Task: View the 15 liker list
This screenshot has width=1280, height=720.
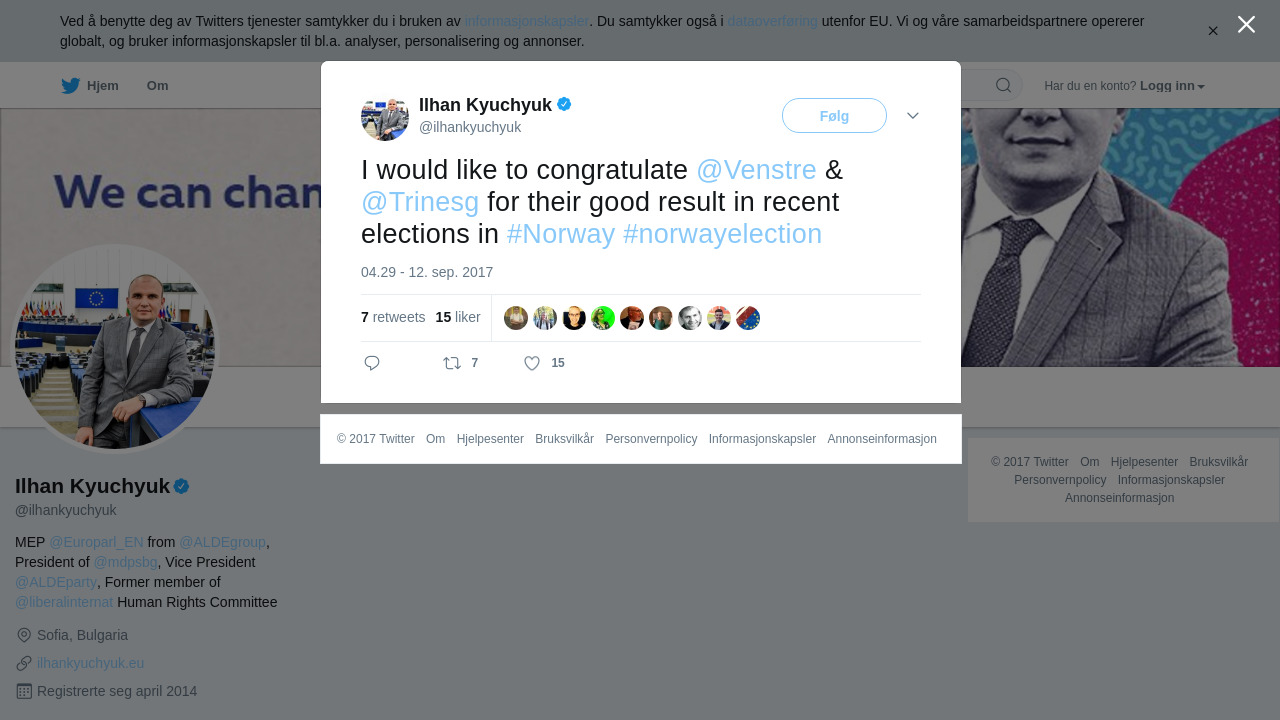Action: [x=458, y=317]
